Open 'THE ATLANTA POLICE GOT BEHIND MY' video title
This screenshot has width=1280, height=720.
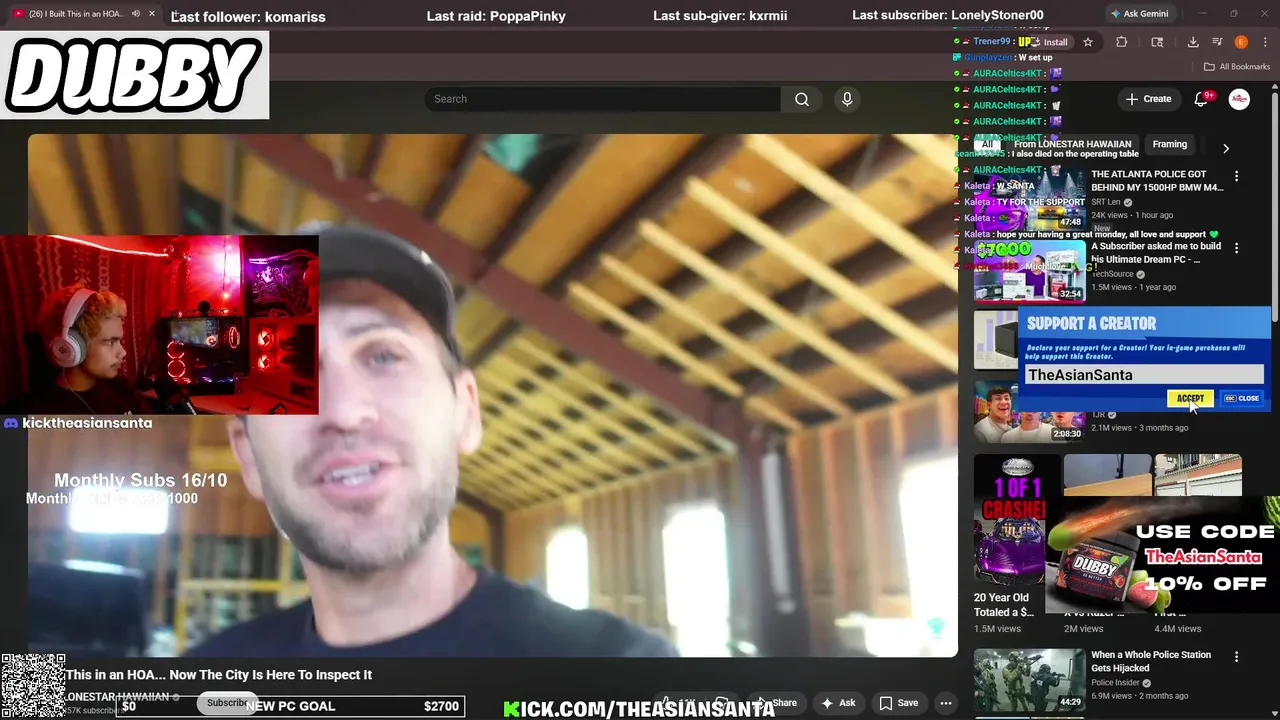tap(1157, 181)
